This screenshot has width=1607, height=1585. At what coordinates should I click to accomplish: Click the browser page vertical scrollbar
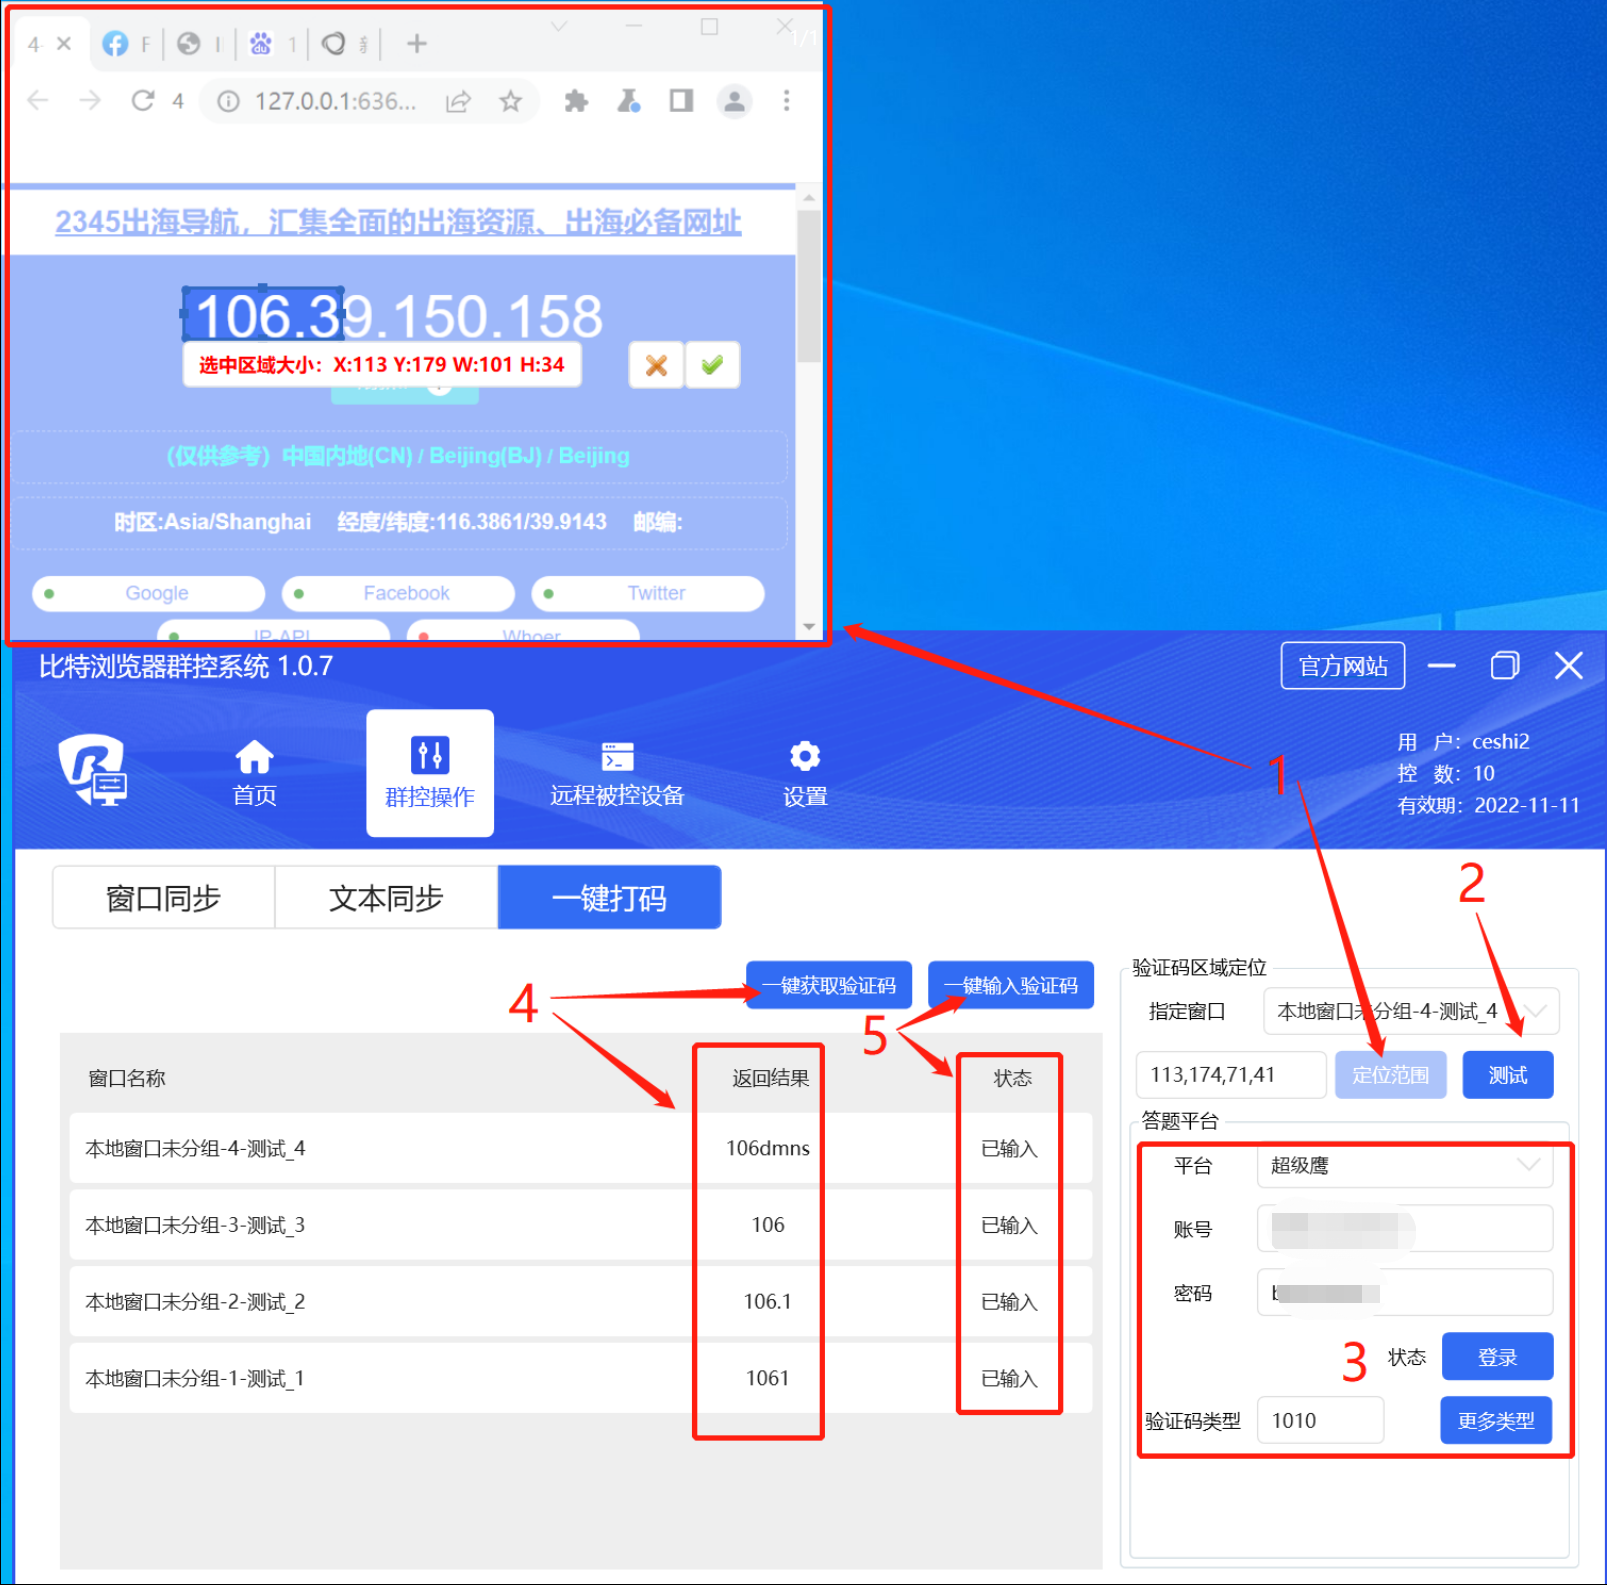(809, 290)
